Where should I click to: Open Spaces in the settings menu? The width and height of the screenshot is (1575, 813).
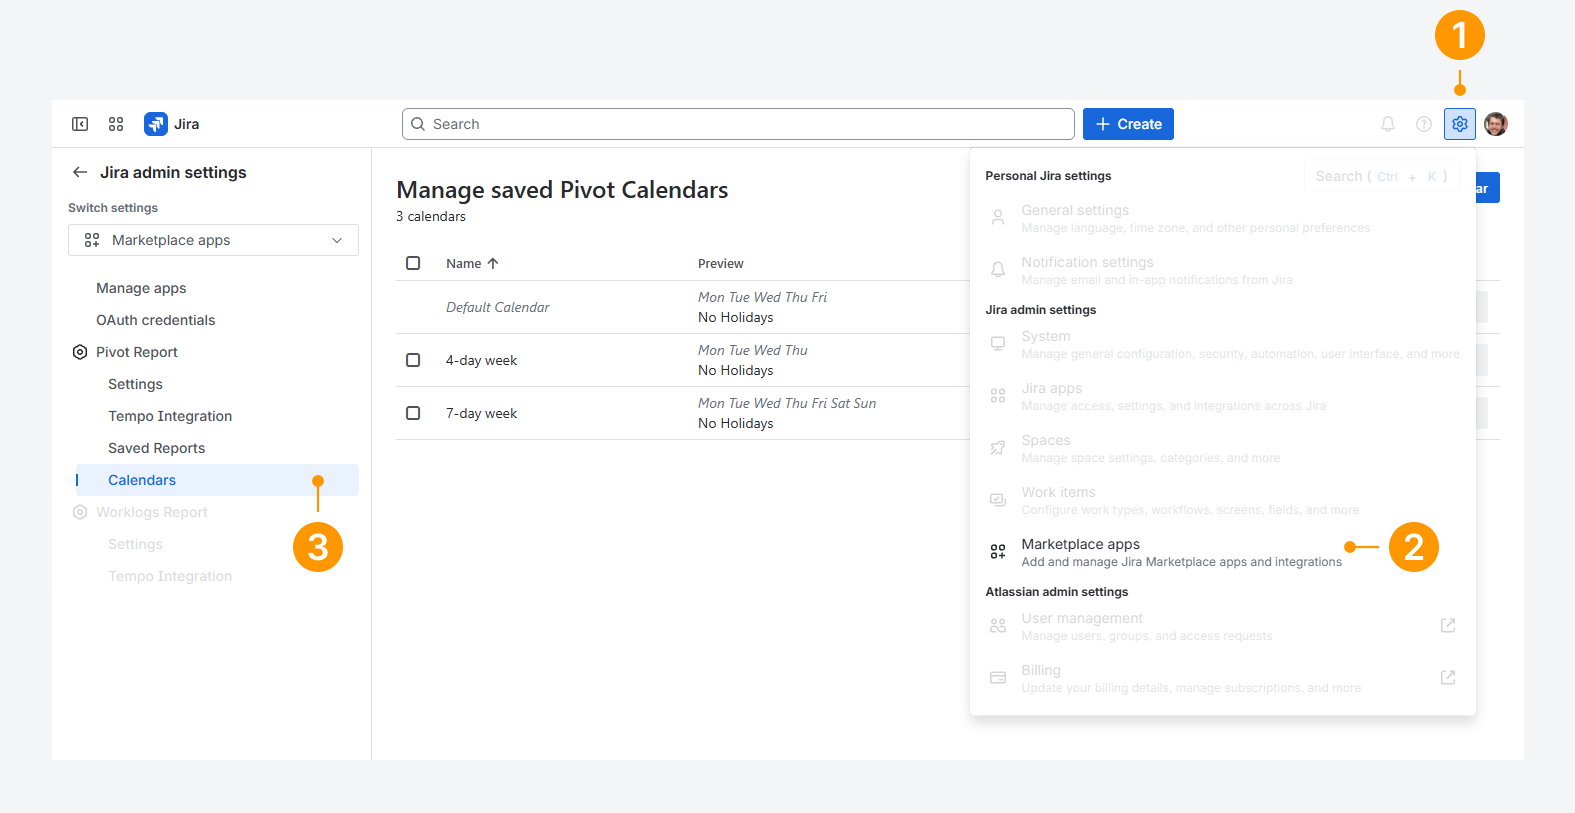(1222, 448)
